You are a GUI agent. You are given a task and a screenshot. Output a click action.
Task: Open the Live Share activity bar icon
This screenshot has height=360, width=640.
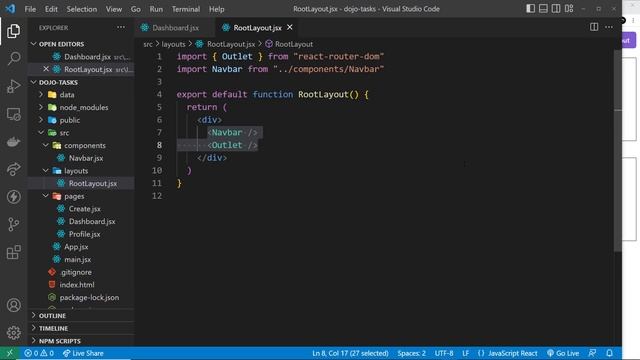(x=13, y=169)
